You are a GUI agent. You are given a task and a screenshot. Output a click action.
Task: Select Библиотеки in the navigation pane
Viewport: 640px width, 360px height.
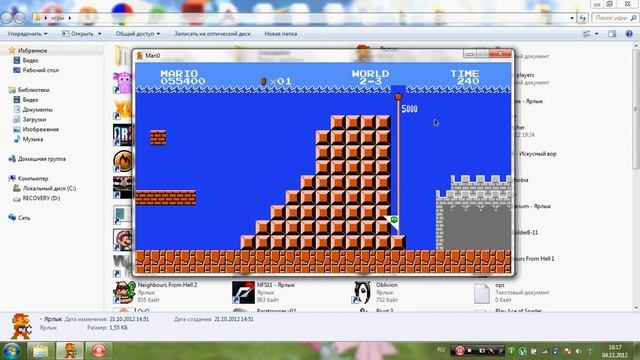click(x=33, y=90)
